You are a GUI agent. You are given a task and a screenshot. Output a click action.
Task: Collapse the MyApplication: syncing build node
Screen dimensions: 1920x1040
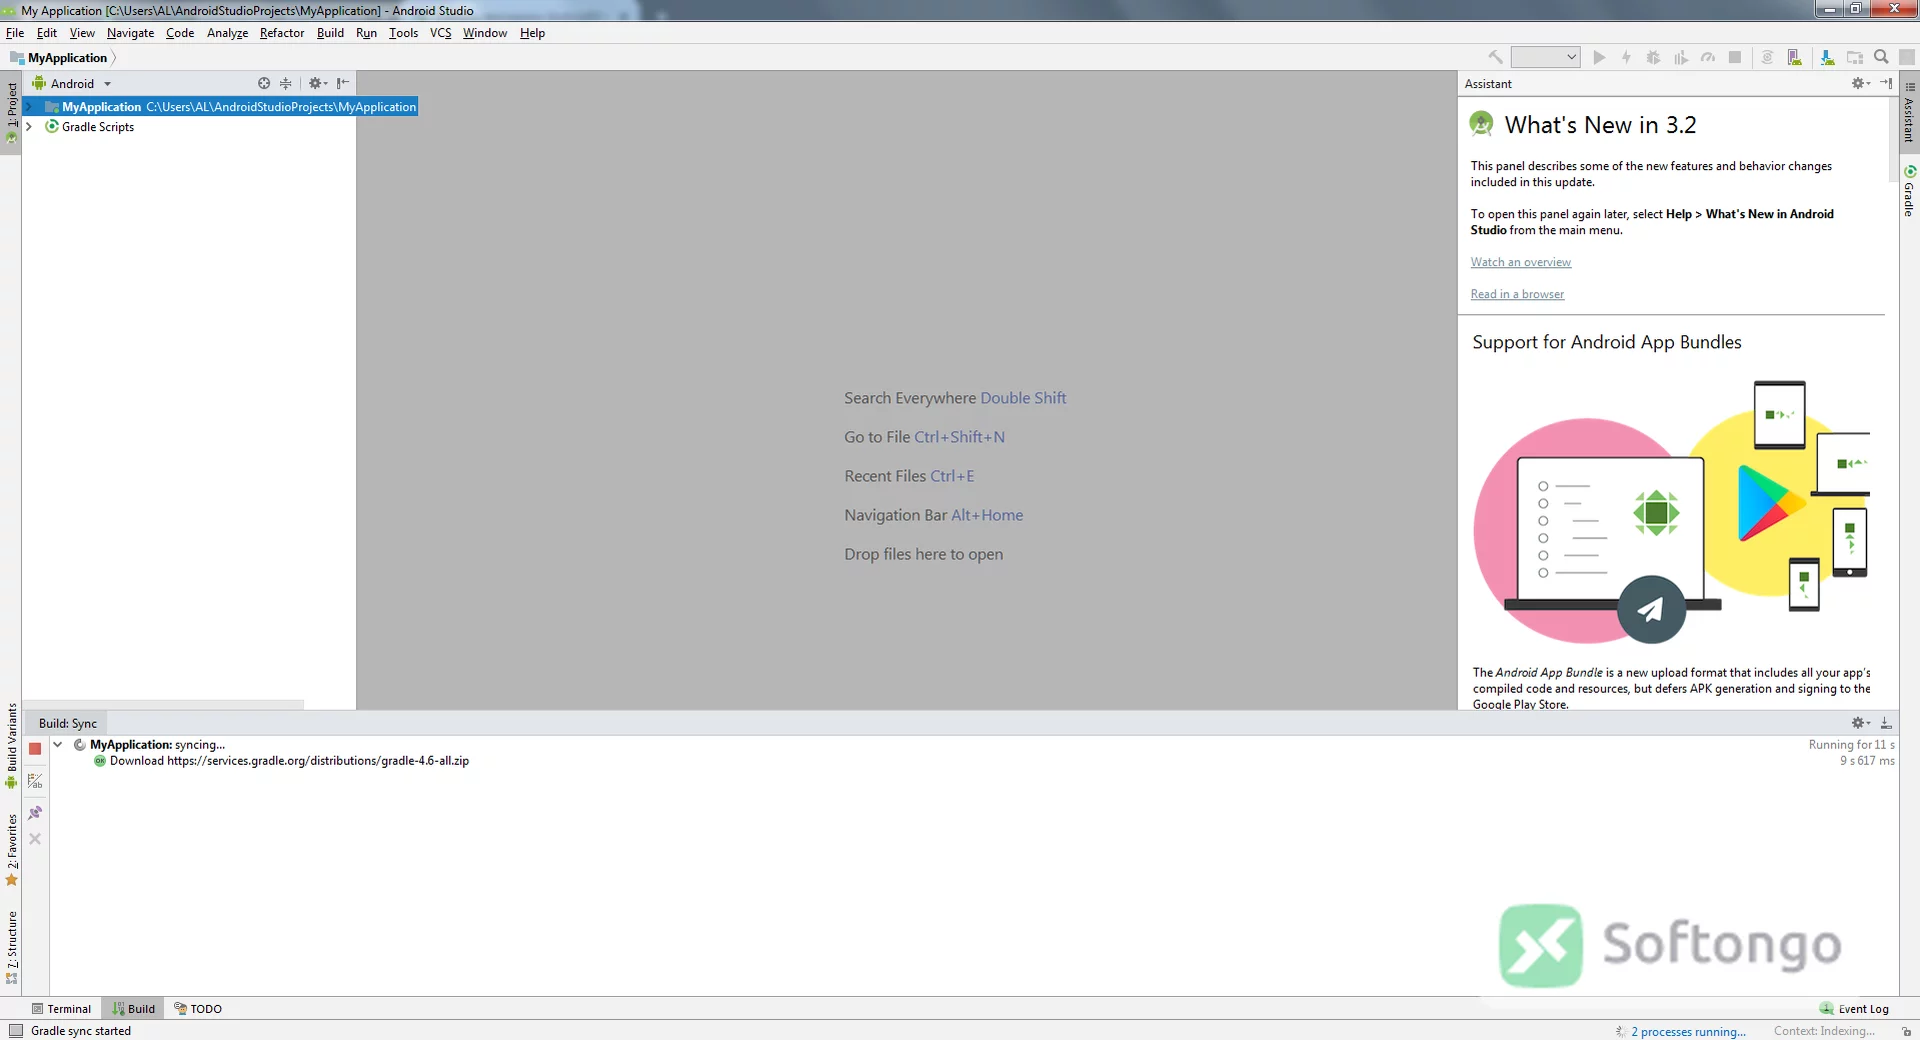click(x=58, y=744)
